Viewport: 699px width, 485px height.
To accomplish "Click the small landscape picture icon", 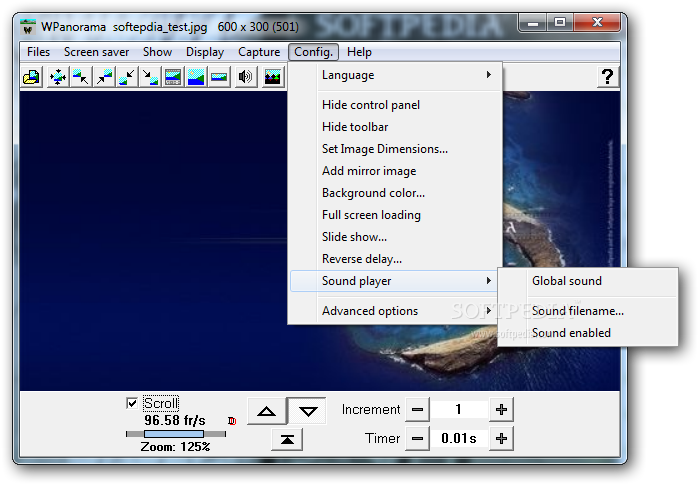I will 219,77.
